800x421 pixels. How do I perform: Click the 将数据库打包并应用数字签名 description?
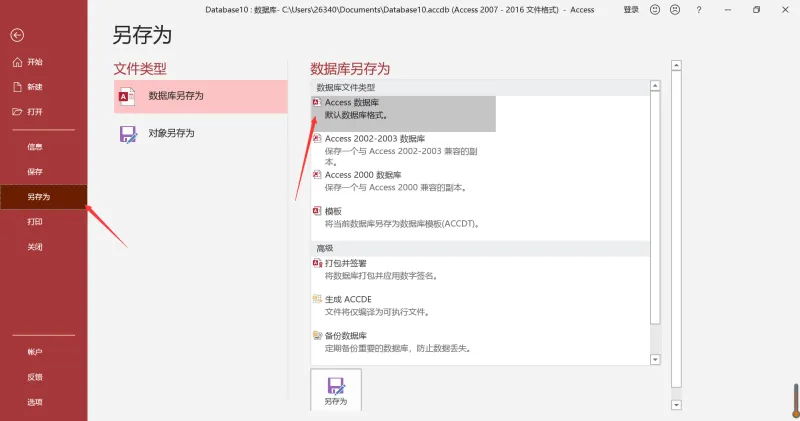pos(382,276)
